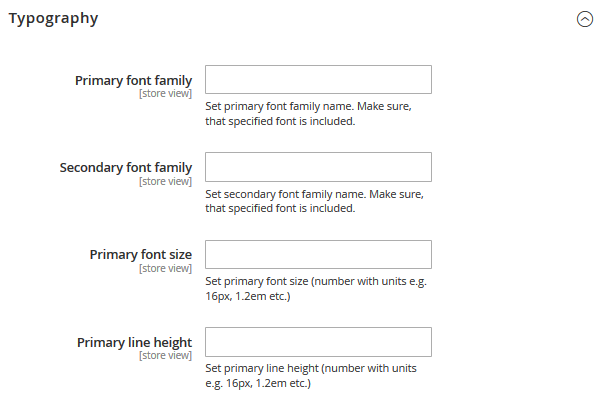Focus the Primary line height input field
This screenshot has height=408, width=604.
(x=318, y=342)
